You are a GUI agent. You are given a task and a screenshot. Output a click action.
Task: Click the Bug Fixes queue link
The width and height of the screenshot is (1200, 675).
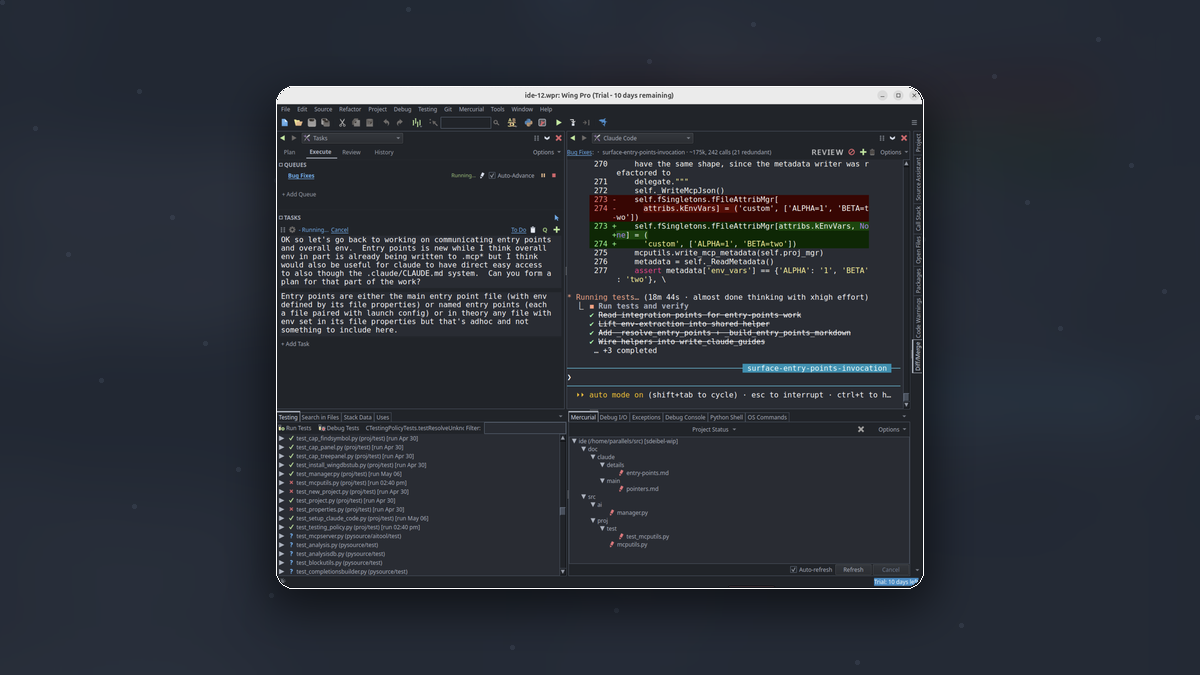coord(301,176)
